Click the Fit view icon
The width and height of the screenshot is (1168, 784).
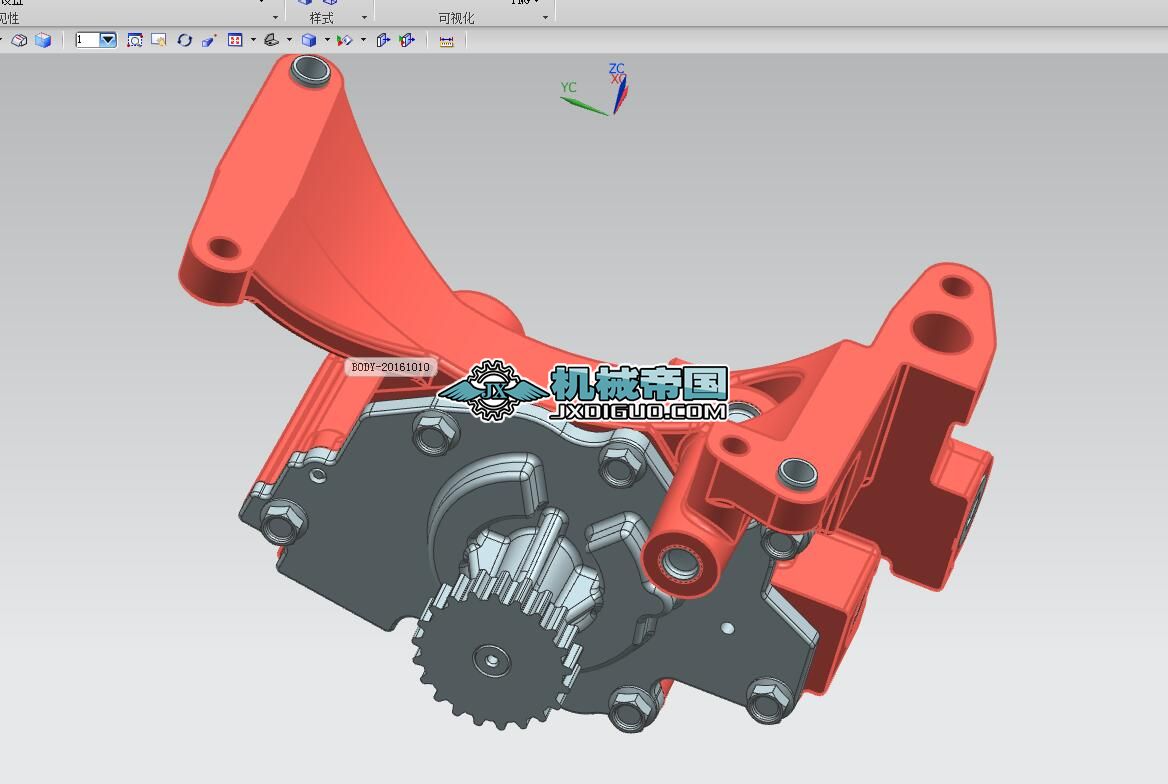[135, 40]
